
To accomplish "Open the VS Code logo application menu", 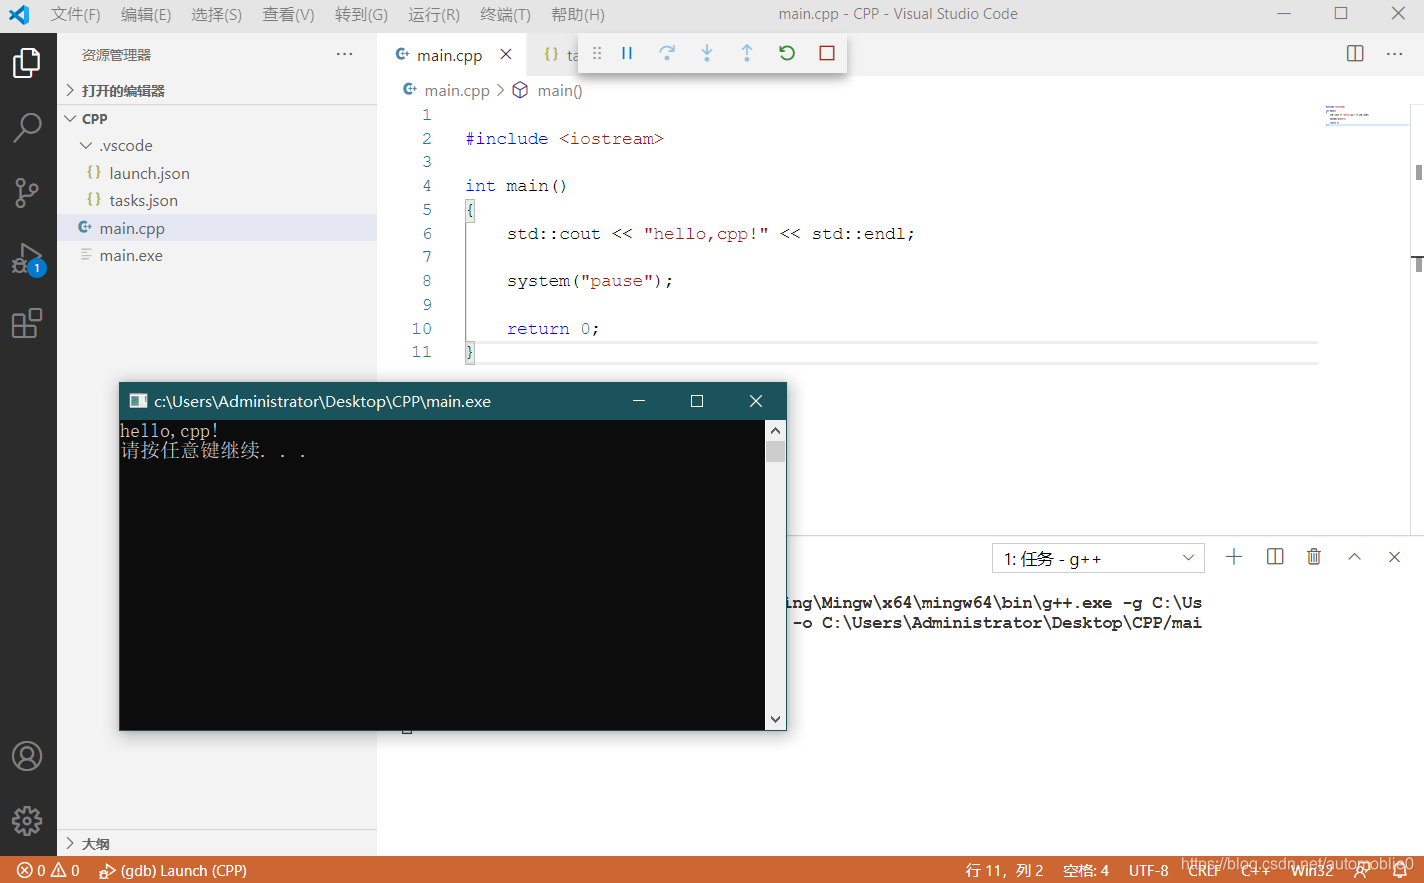I will tap(19, 14).
